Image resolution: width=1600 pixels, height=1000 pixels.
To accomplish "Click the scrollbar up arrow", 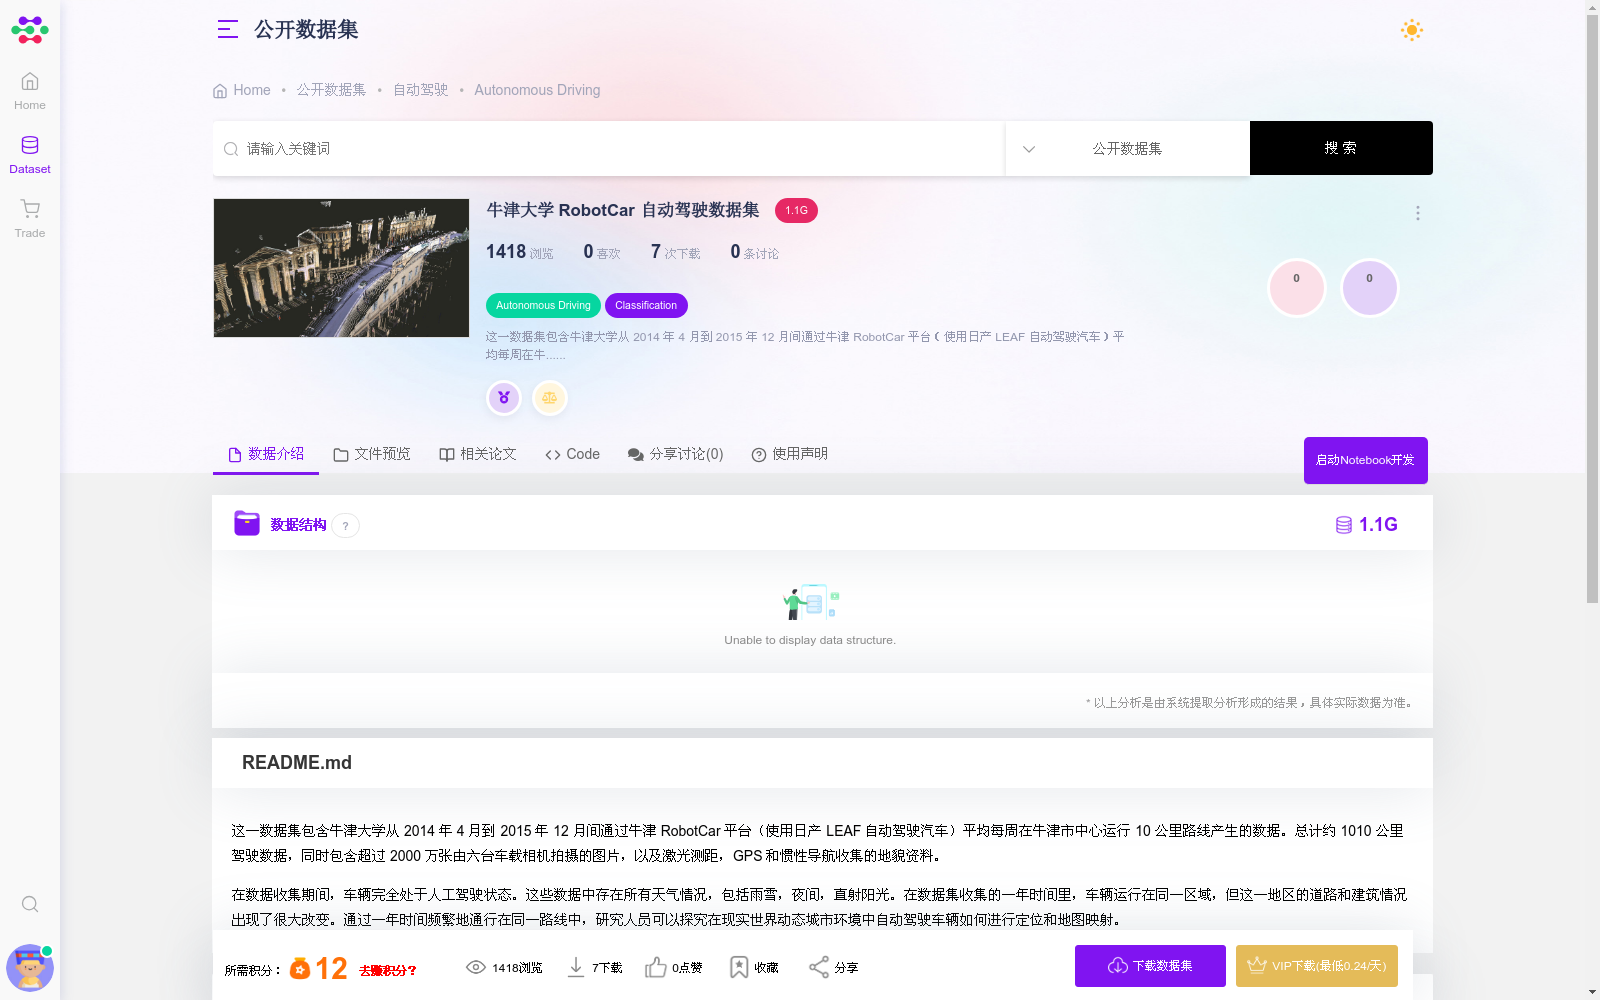I will click(x=1592, y=7).
